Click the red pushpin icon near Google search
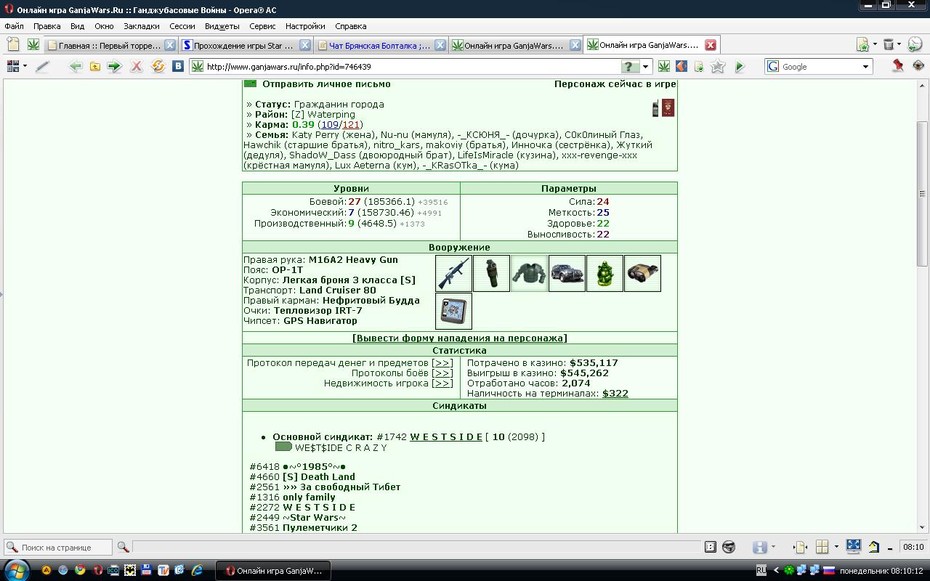930x581 pixels. click(898, 66)
